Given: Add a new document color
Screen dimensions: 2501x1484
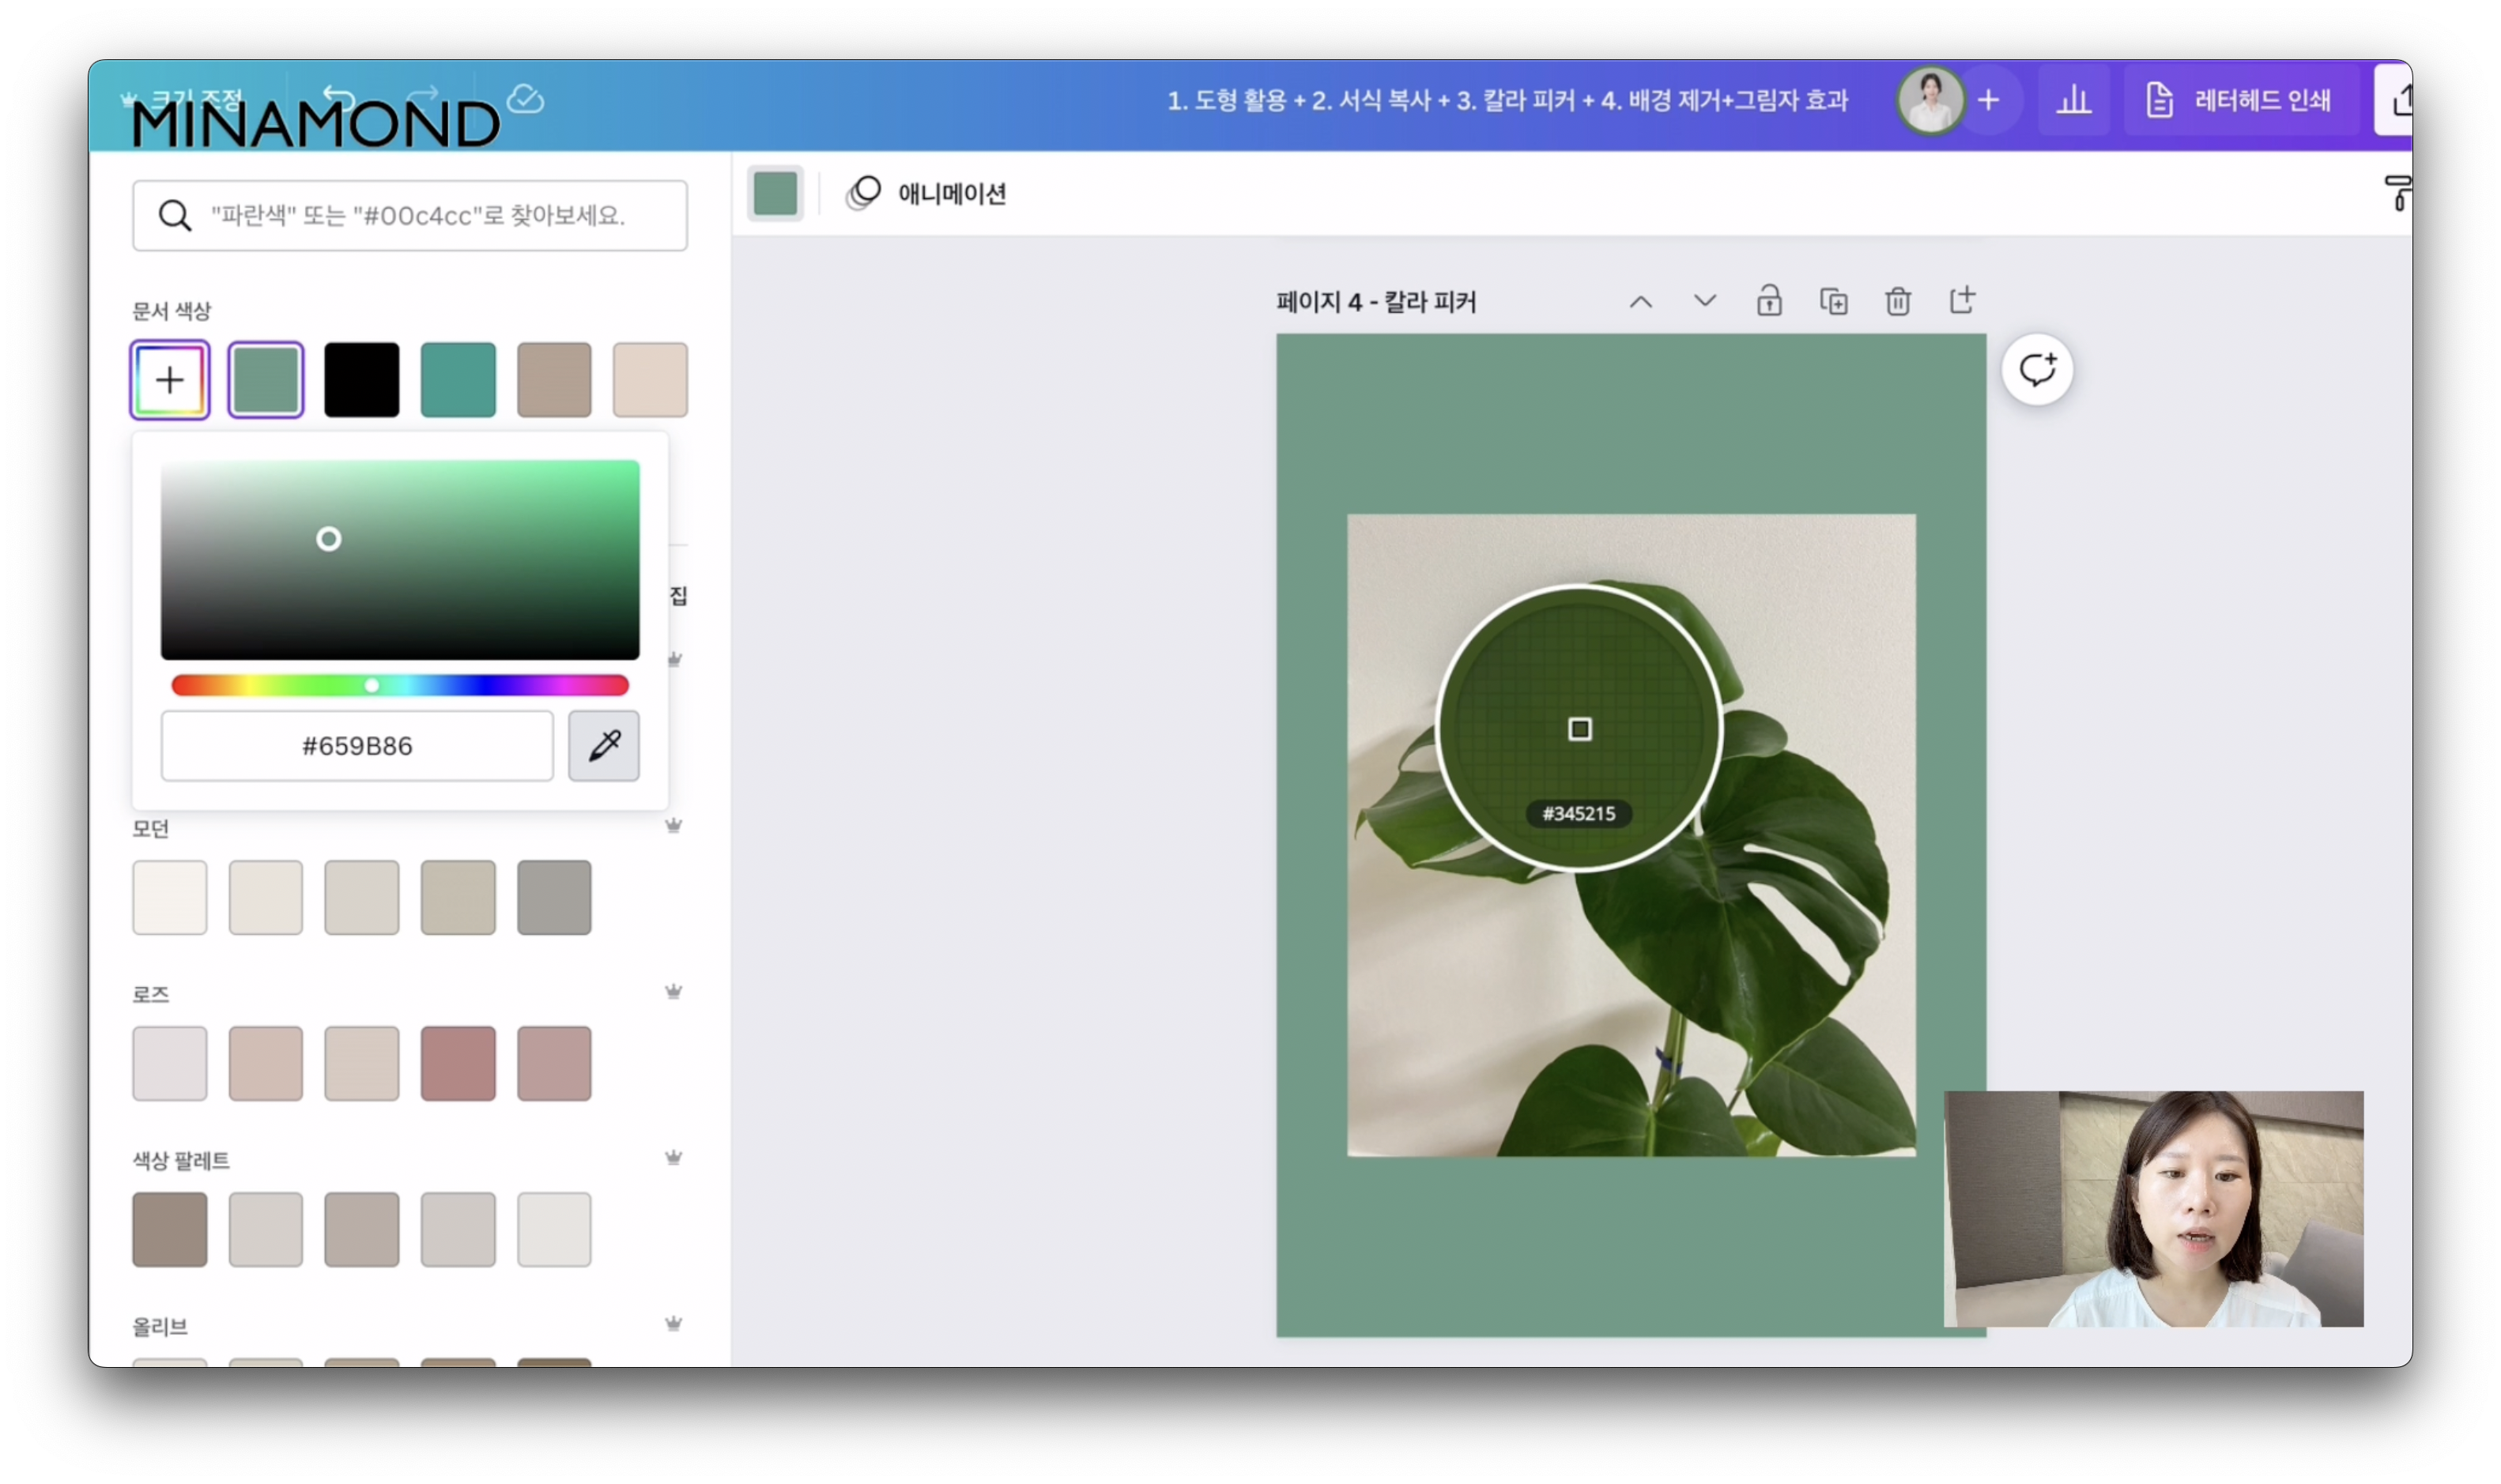Looking at the screenshot, I should coord(170,380).
